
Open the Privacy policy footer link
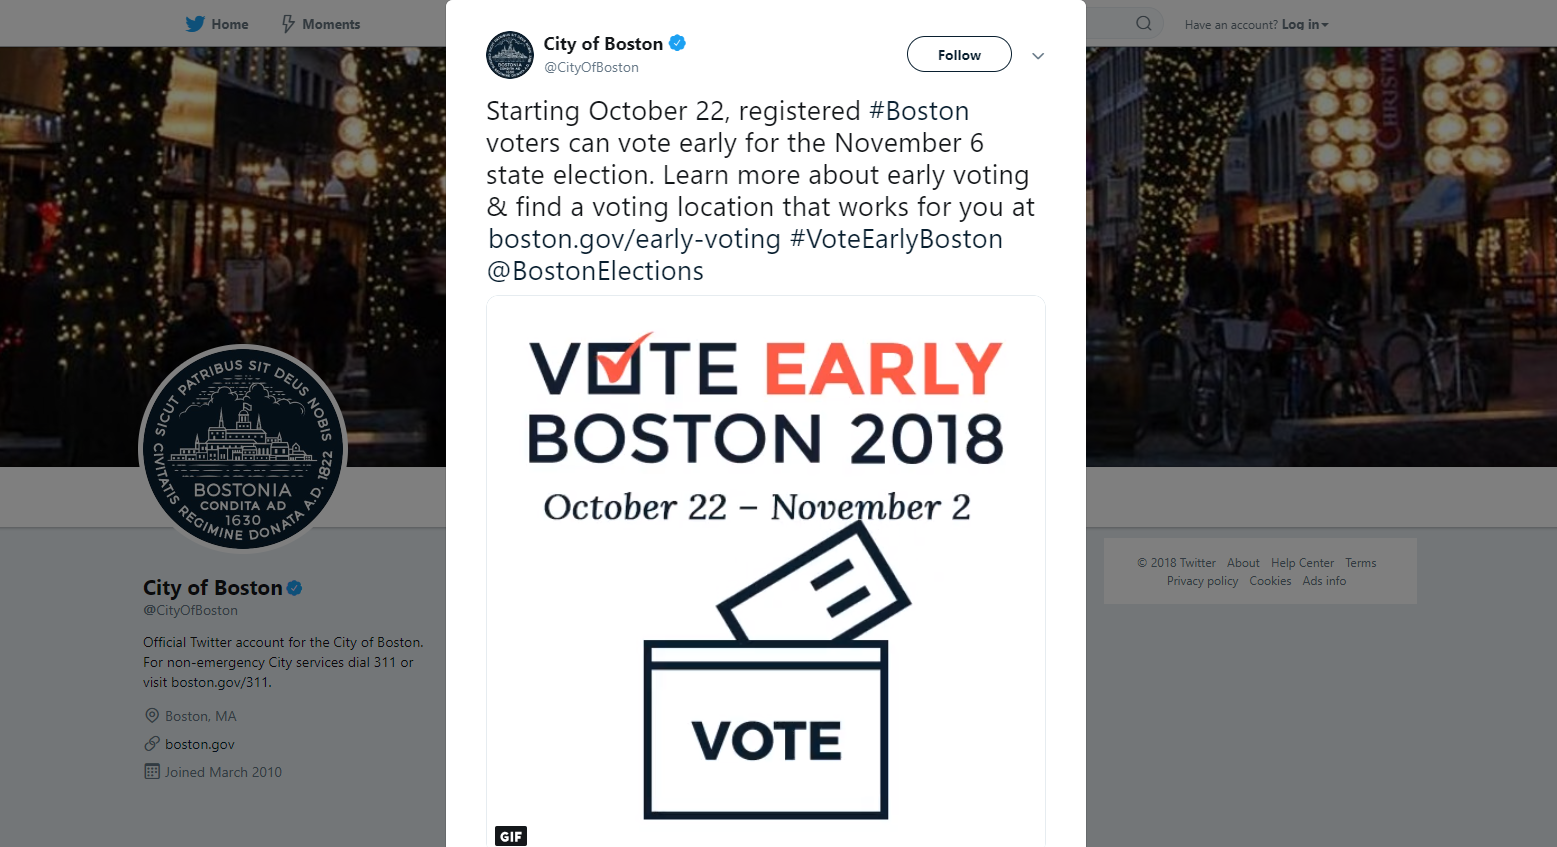[1202, 581]
